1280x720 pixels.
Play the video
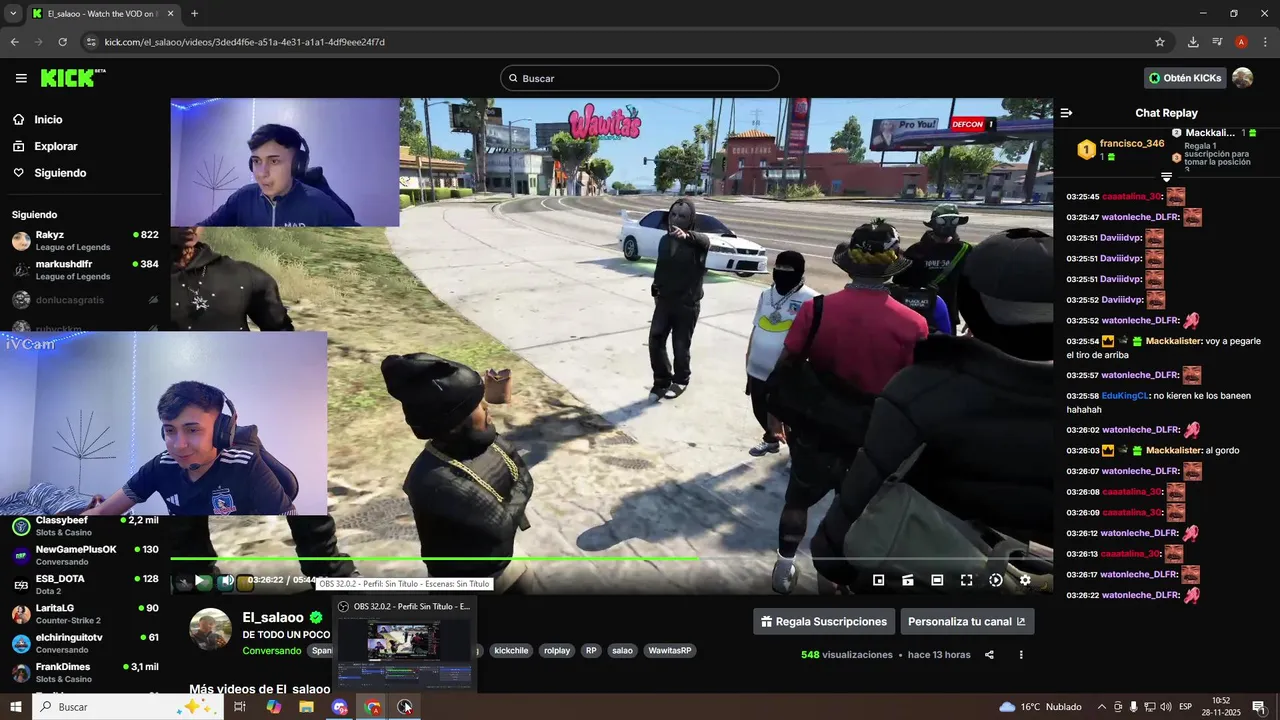tap(199, 580)
